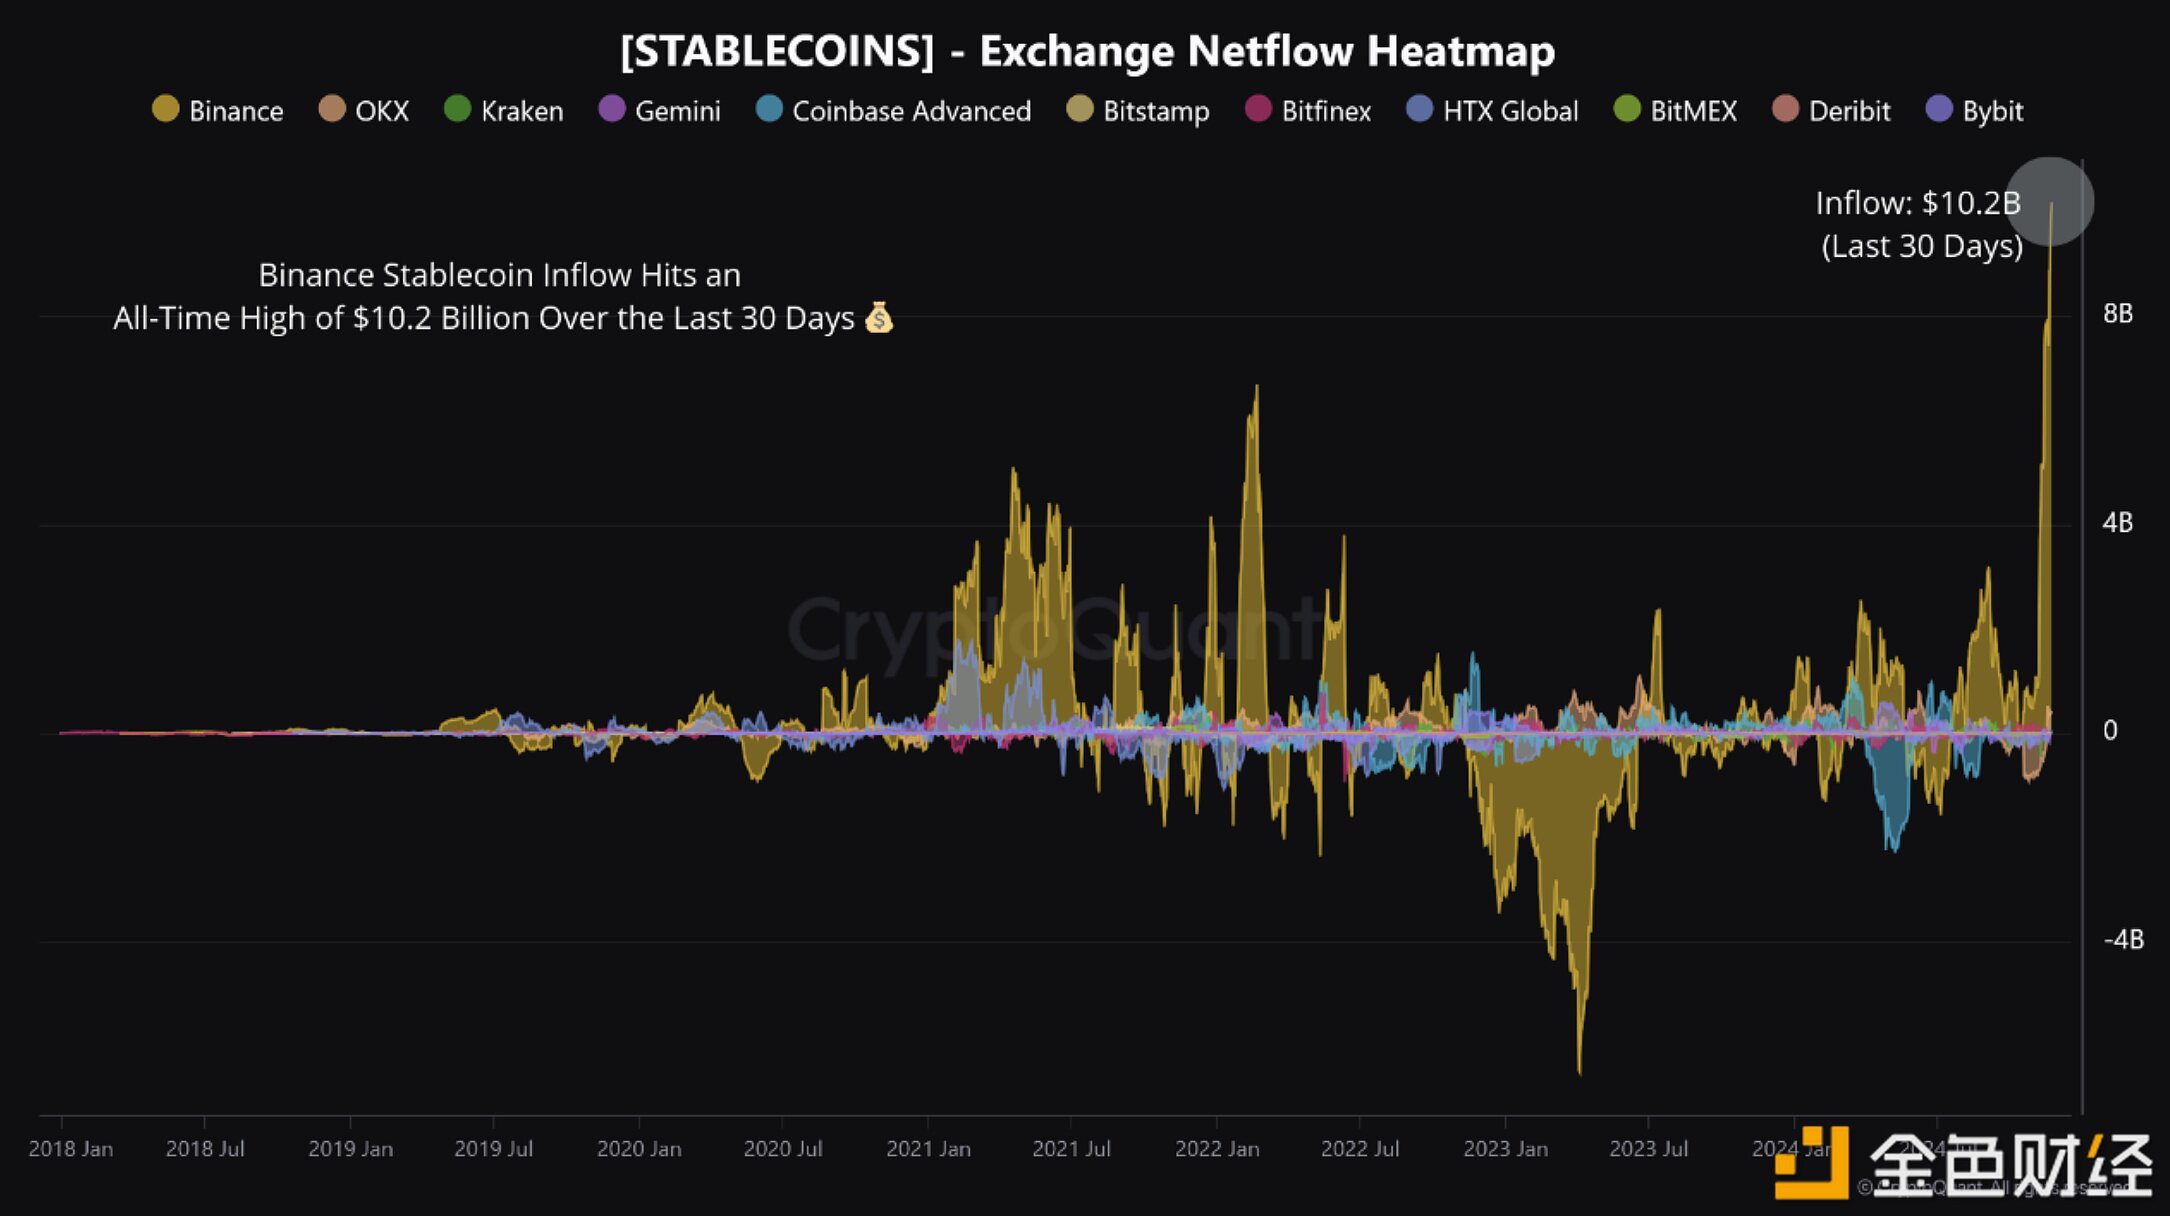Click the 2022 Jan x-axis label
Screen dimensions: 2170x1216
1218,1149
